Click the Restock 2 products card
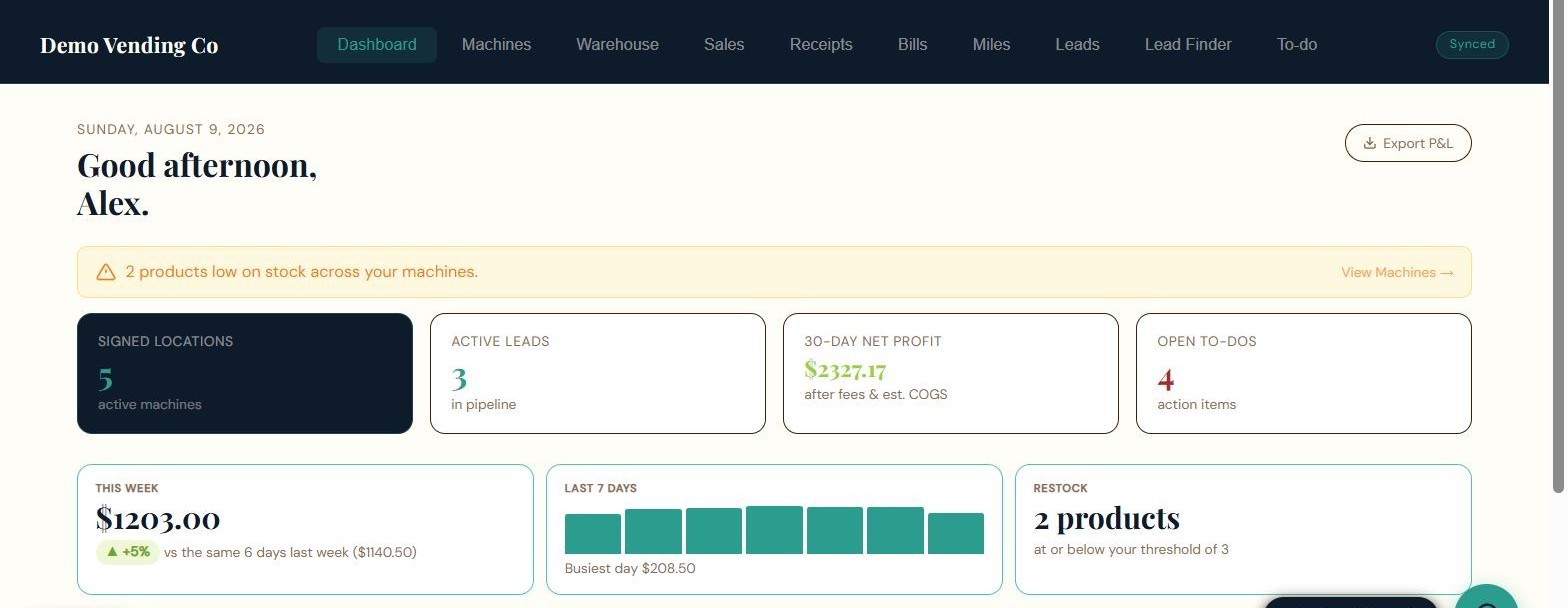Viewport: 1568px width, 608px height. 1243,529
